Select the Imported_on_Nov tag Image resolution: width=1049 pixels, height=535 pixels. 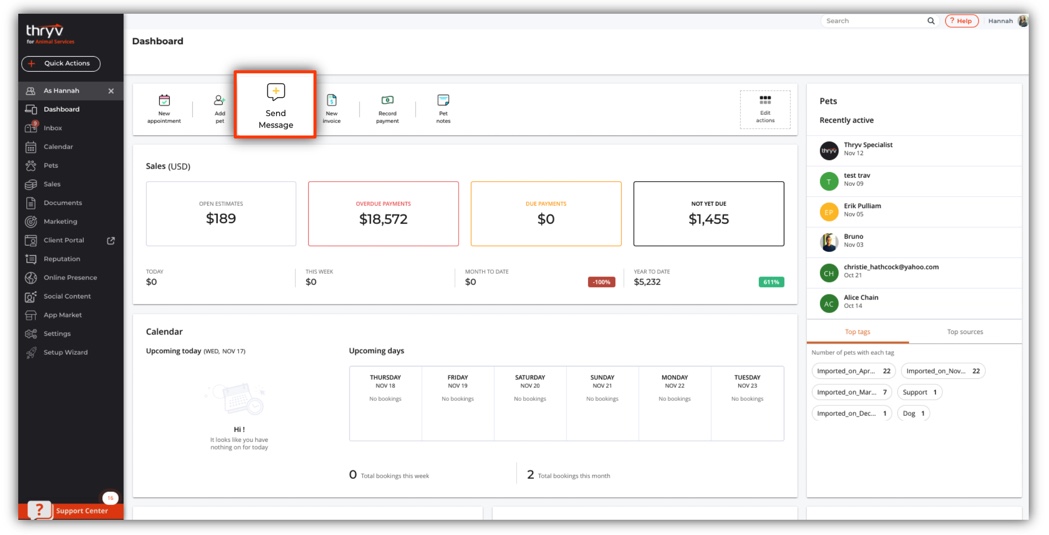943,371
